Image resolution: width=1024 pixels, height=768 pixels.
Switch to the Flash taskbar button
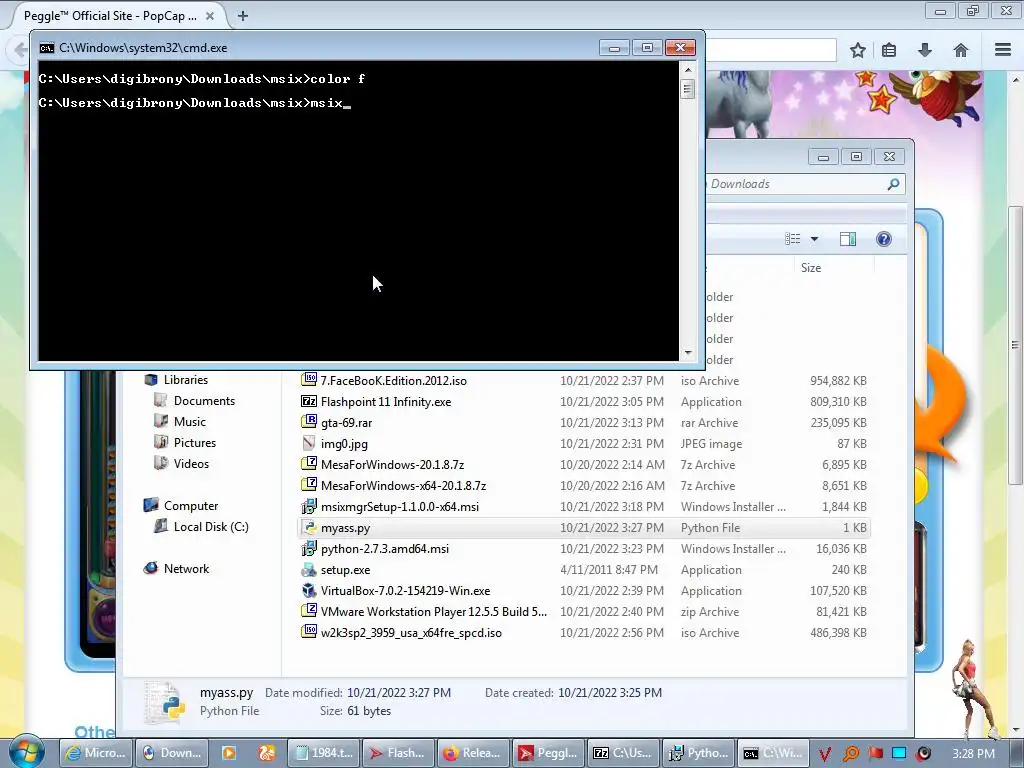398,753
